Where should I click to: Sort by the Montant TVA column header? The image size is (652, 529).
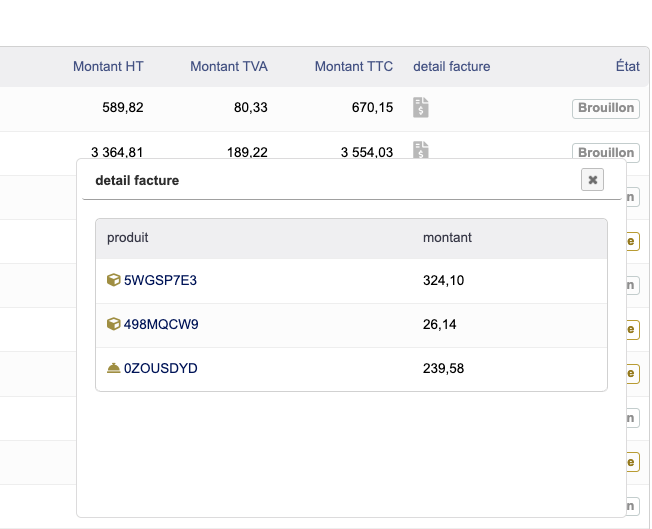(229, 66)
